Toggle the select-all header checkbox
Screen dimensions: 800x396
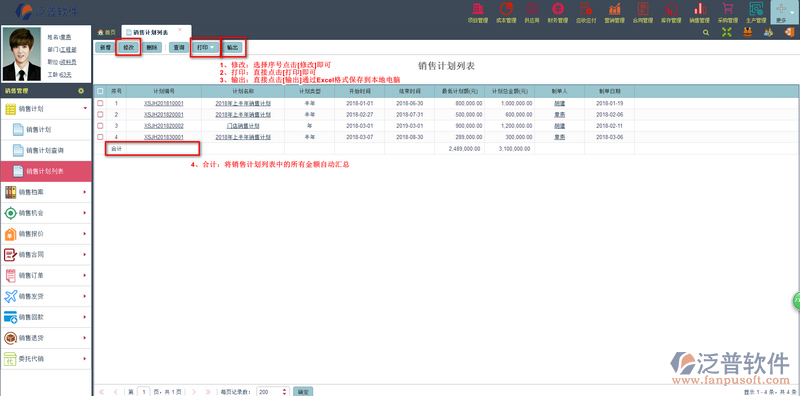[100, 91]
